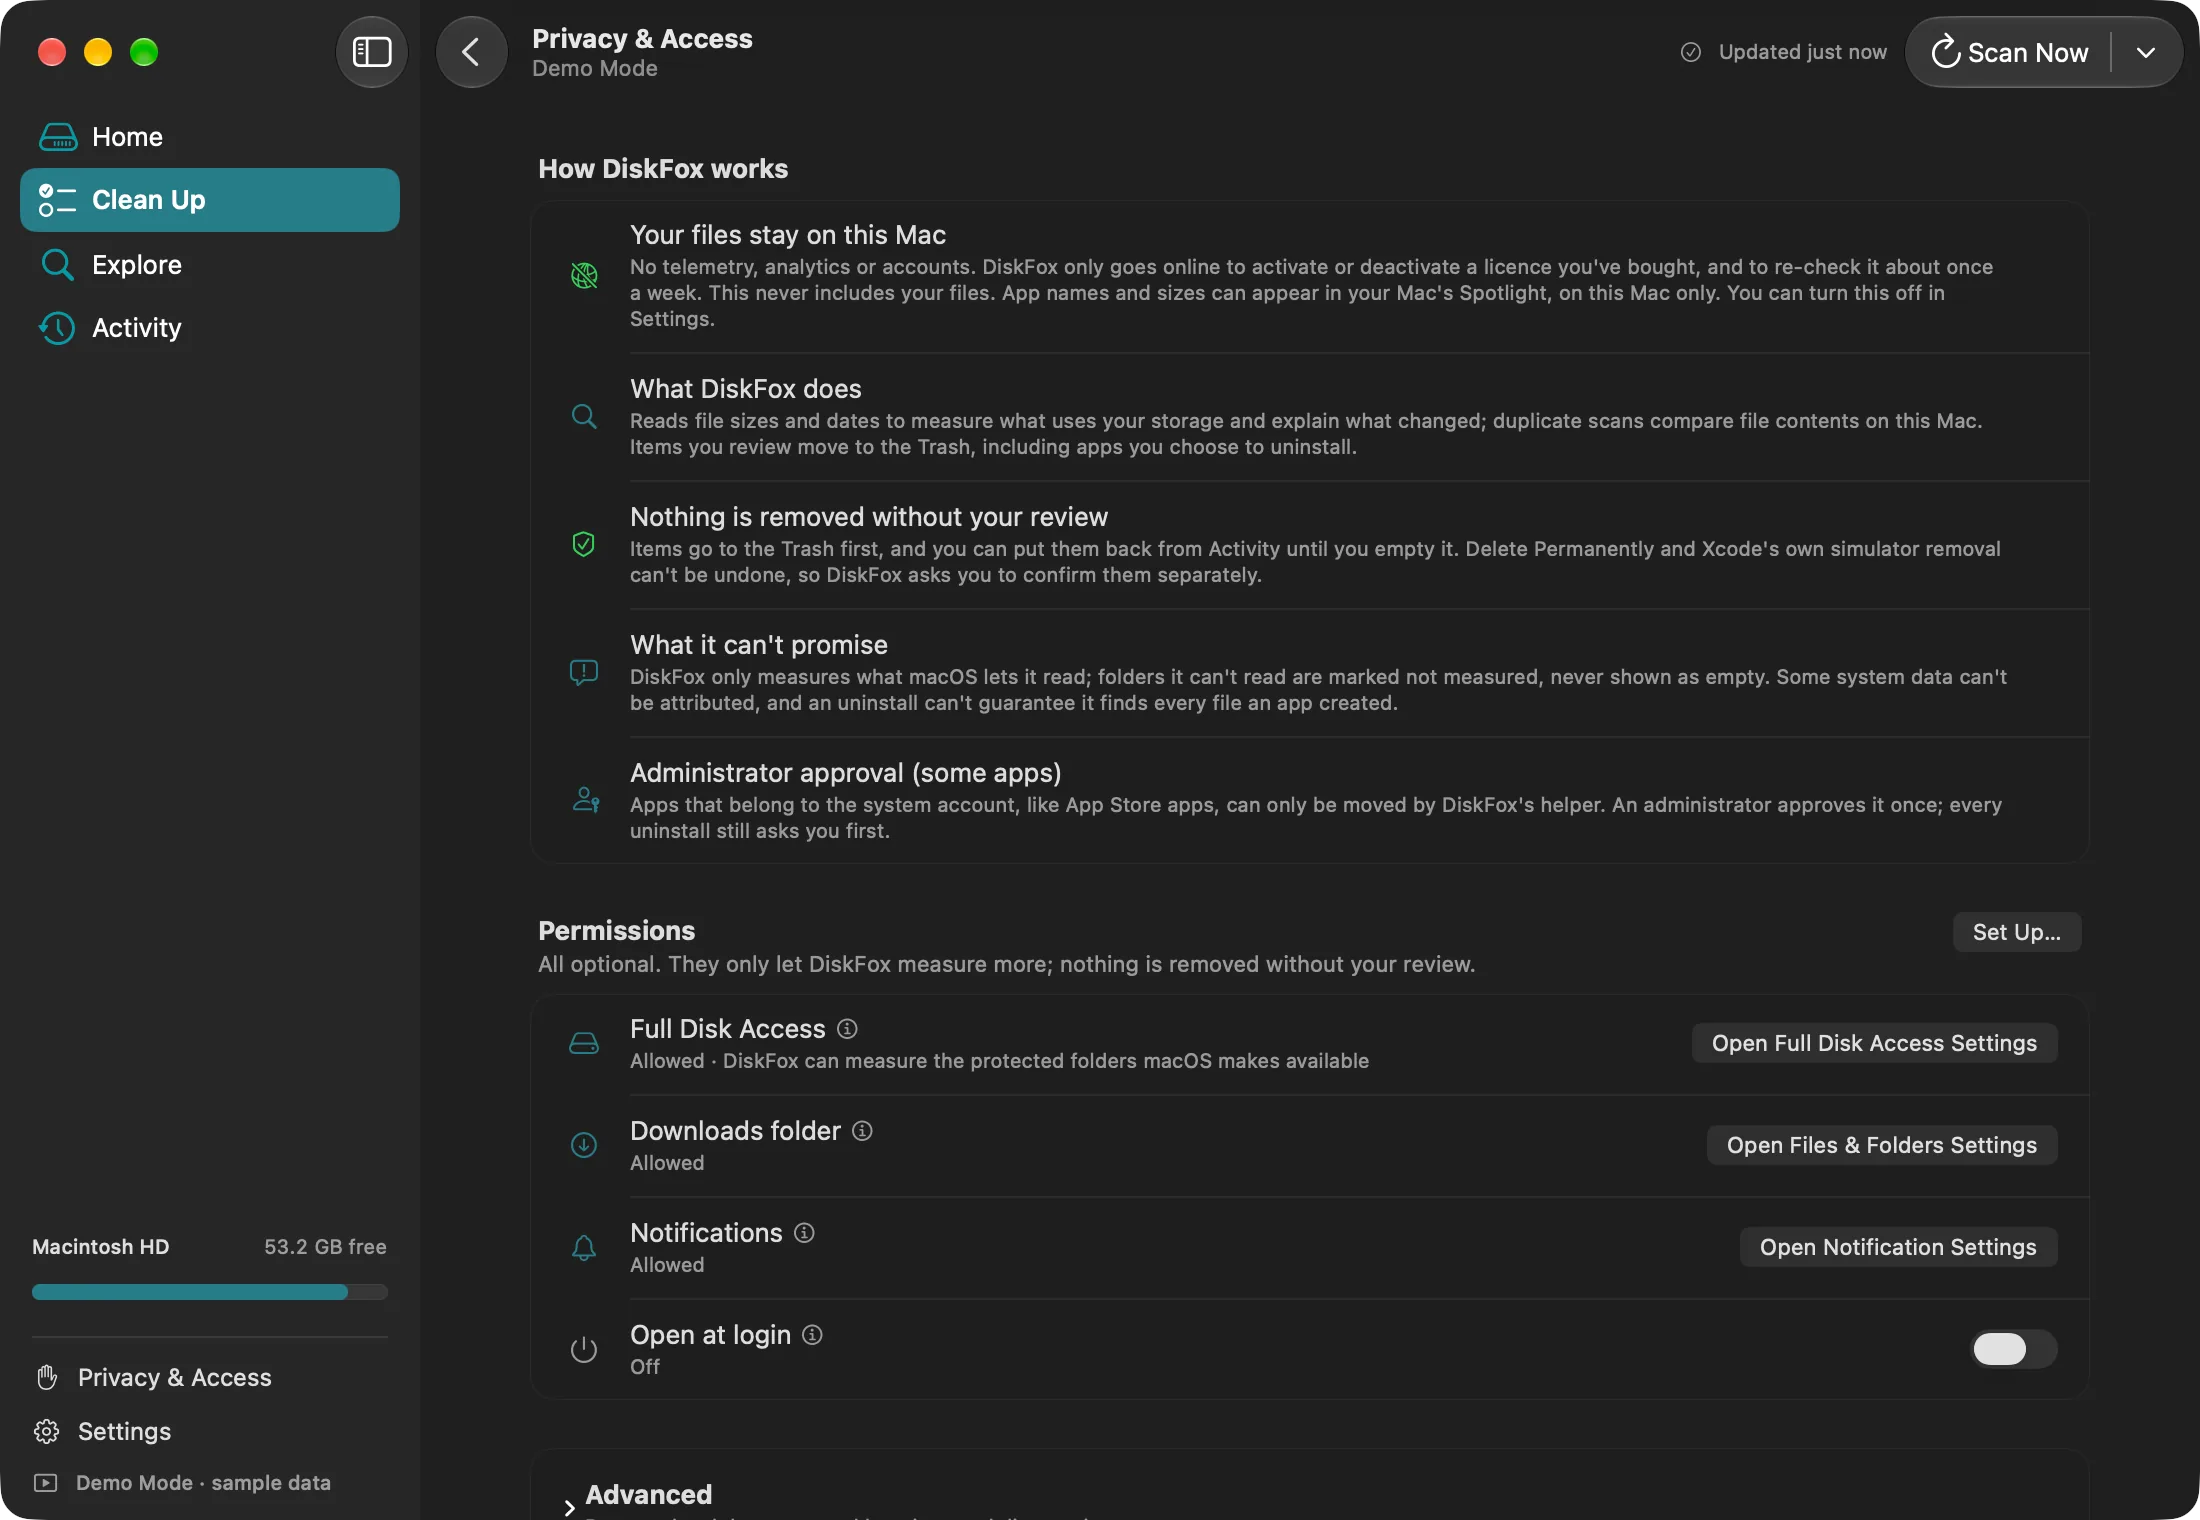This screenshot has height=1520, width=2200.
Task: Open the Activity section
Action: point(210,328)
